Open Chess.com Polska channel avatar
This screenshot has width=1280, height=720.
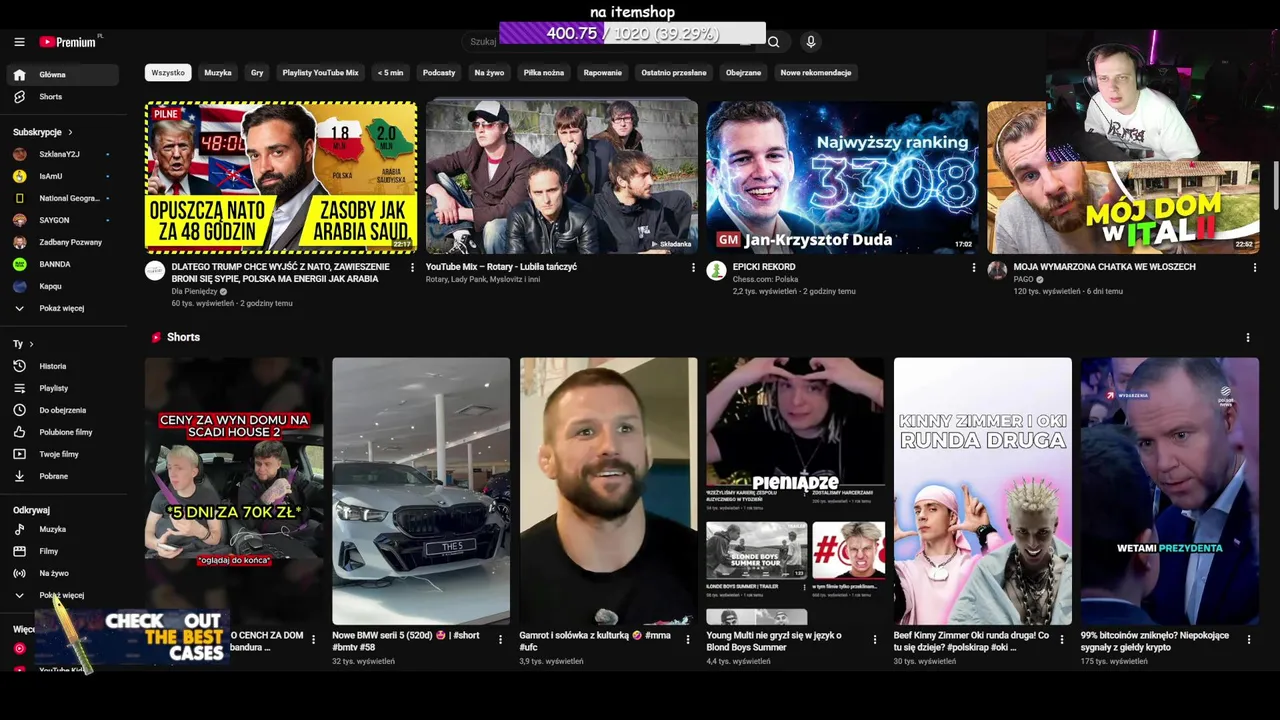point(716,271)
